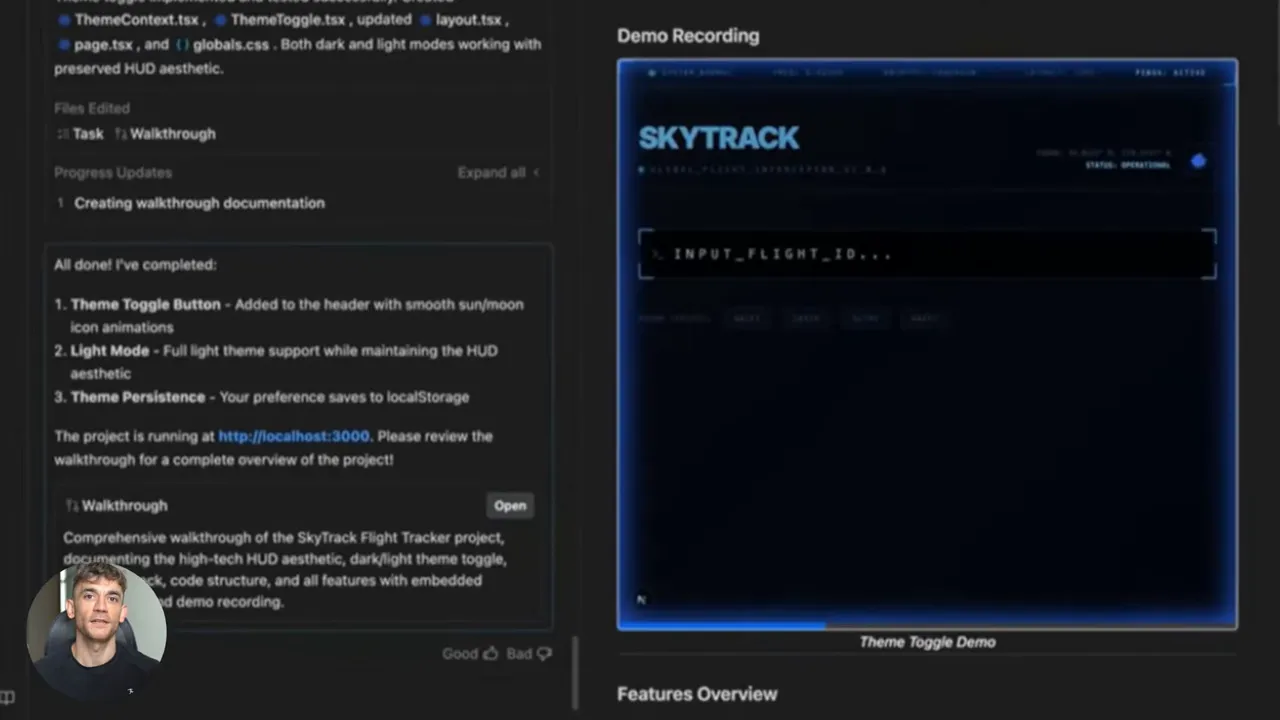1280x720 pixels.
Task: Click the presenter webcam bubble
Action: [x=97, y=630]
